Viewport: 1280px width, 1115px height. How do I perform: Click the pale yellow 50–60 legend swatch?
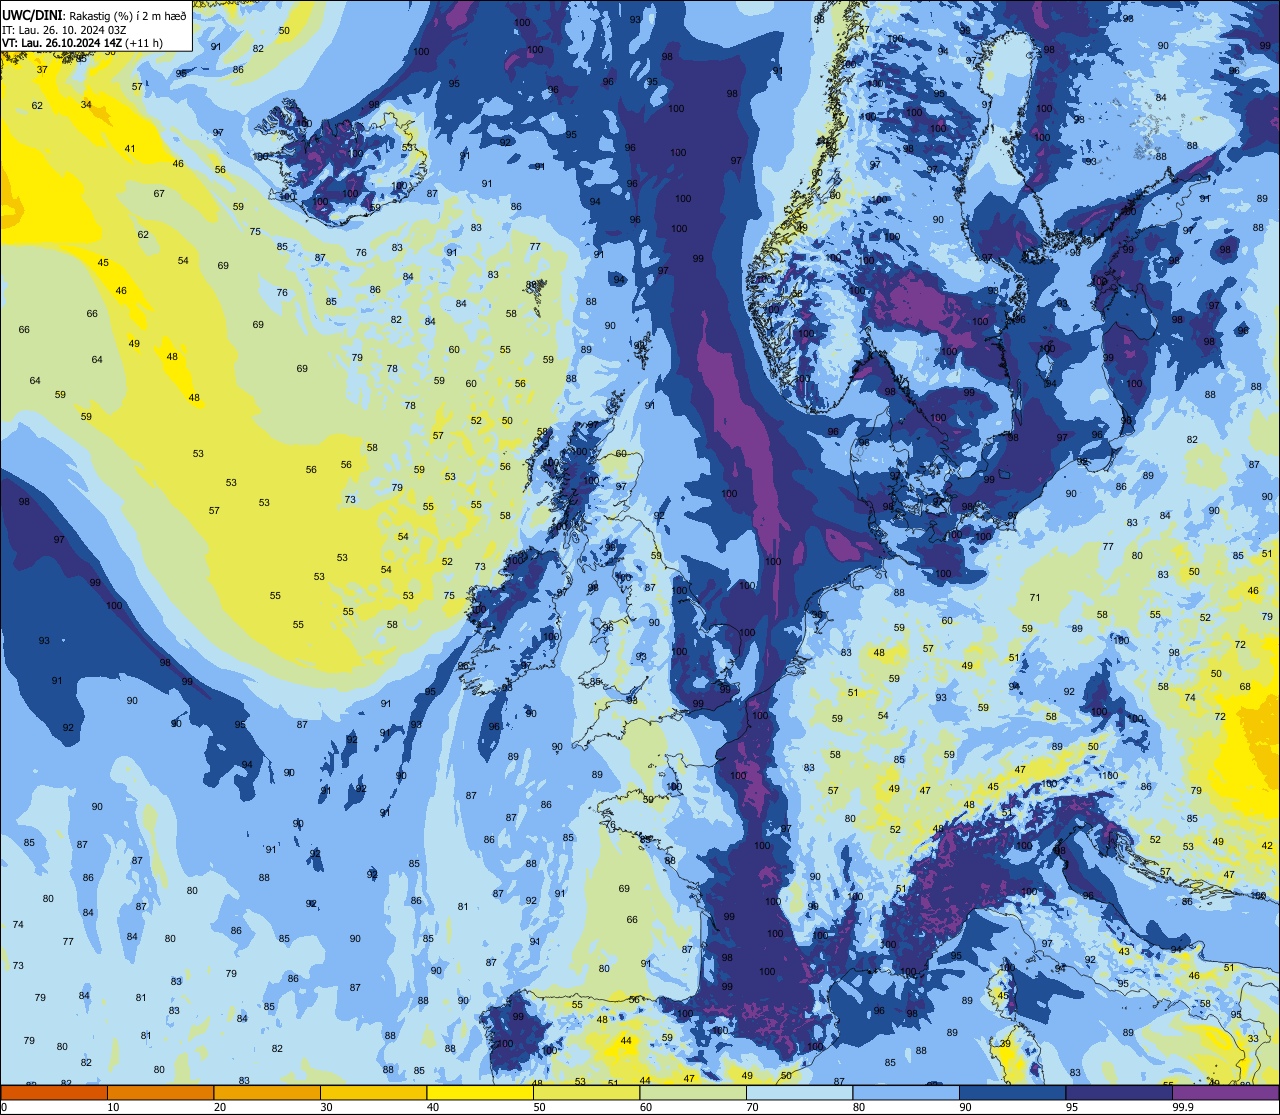click(586, 1092)
